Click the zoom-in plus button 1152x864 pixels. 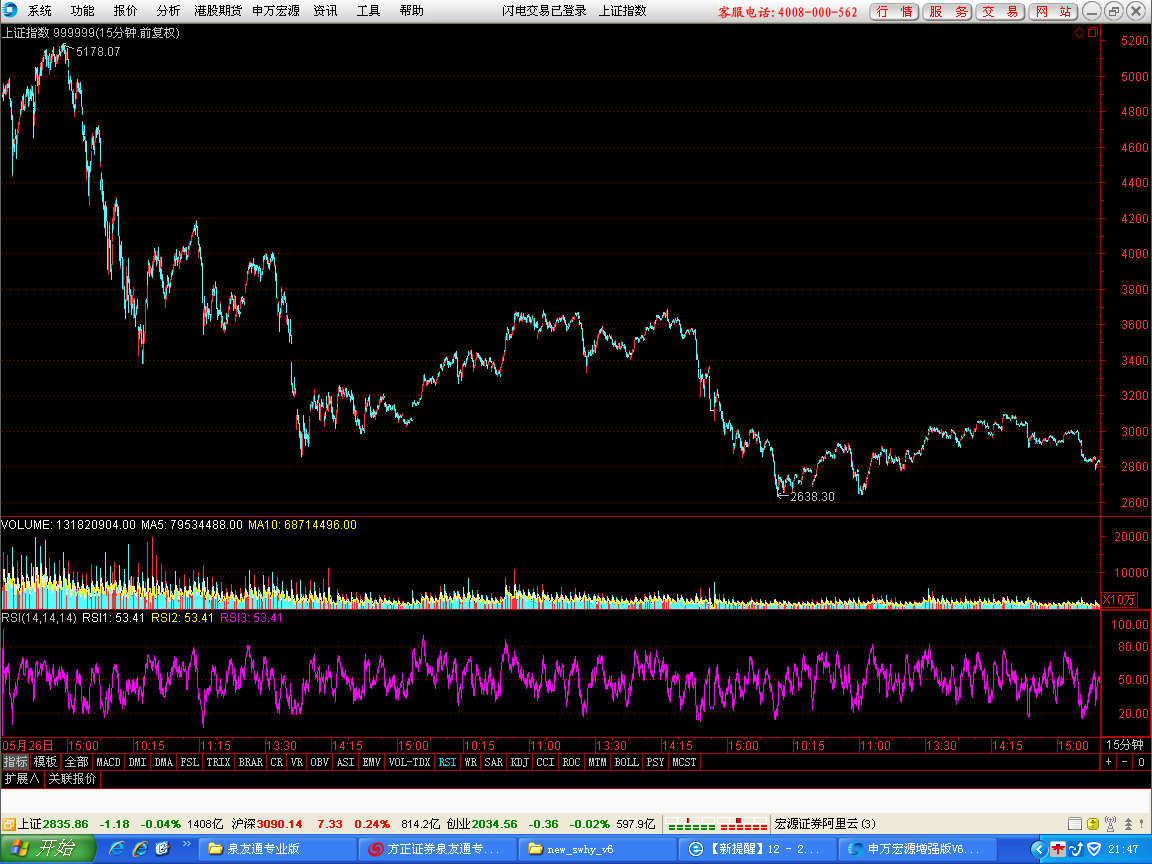coord(1109,762)
